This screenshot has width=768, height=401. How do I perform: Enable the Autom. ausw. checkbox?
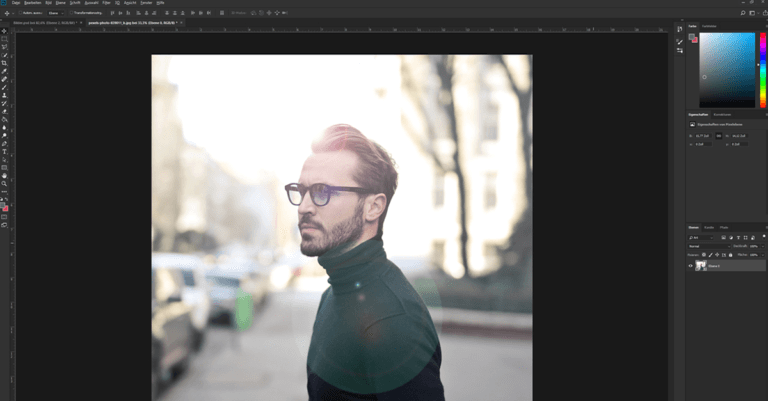pyautogui.click(x=22, y=12)
